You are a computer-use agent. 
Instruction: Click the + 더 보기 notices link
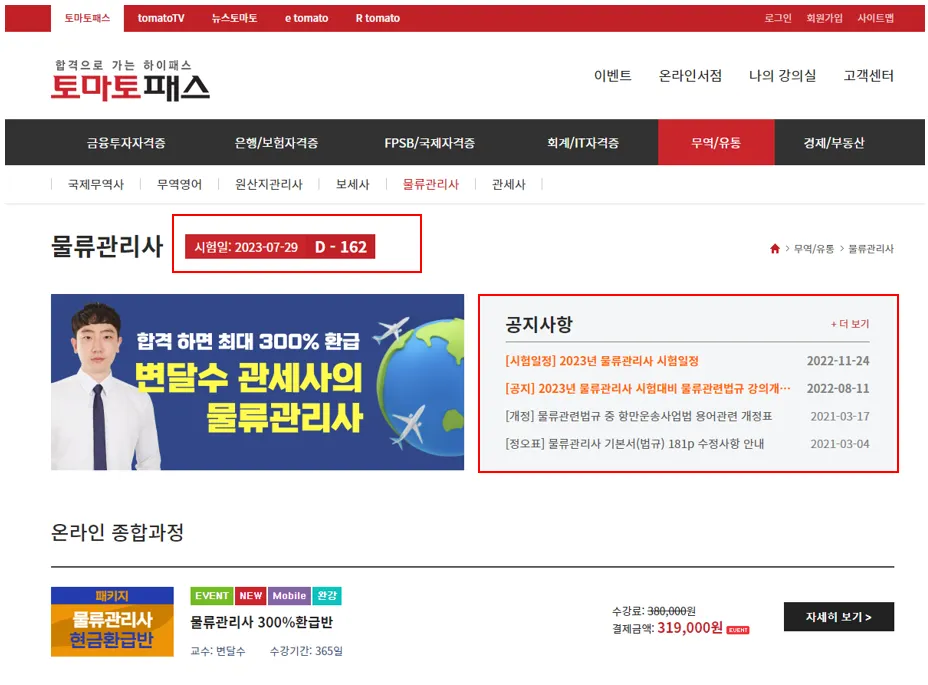(x=850, y=324)
